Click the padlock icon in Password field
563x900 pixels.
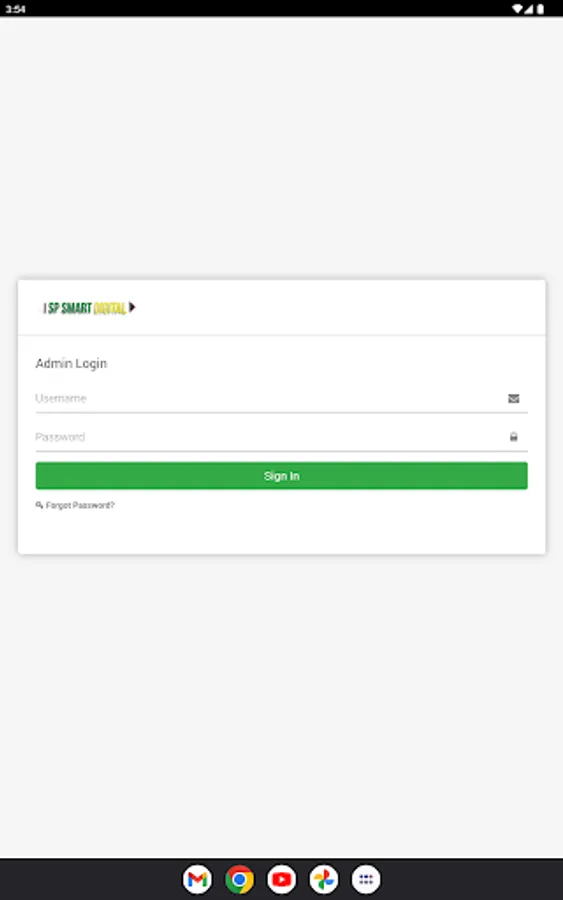pyautogui.click(x=514, y=437)
